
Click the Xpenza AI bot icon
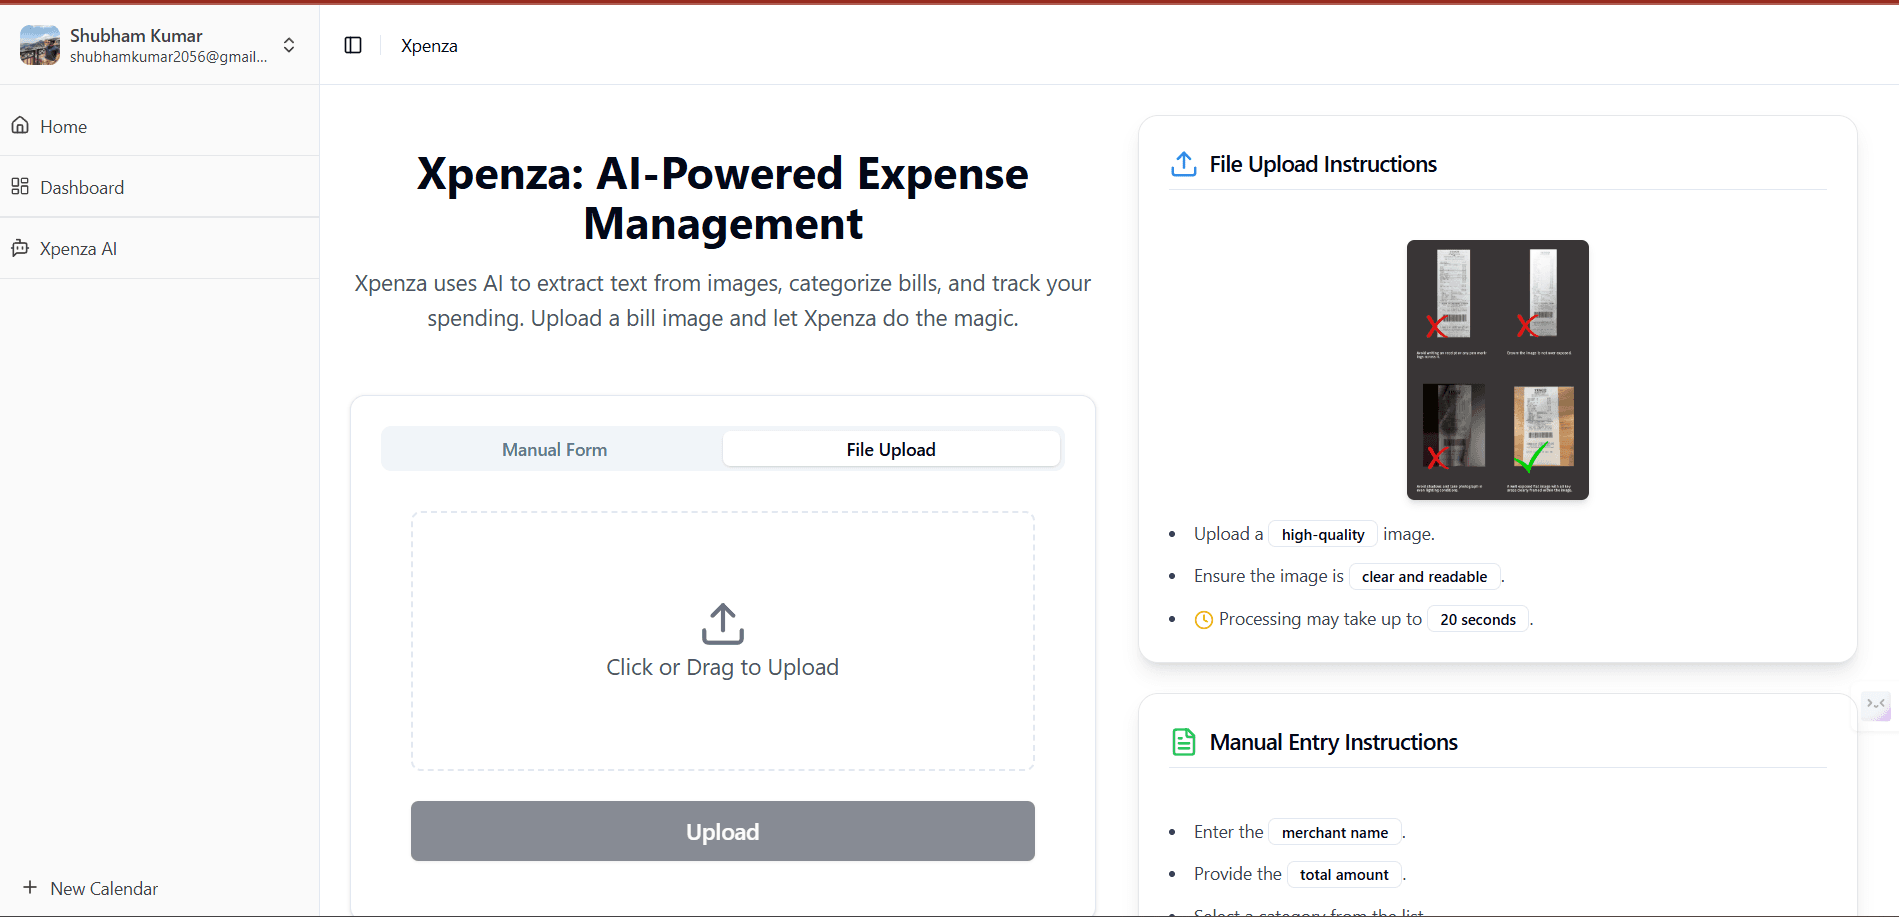[x=20, y=248]
